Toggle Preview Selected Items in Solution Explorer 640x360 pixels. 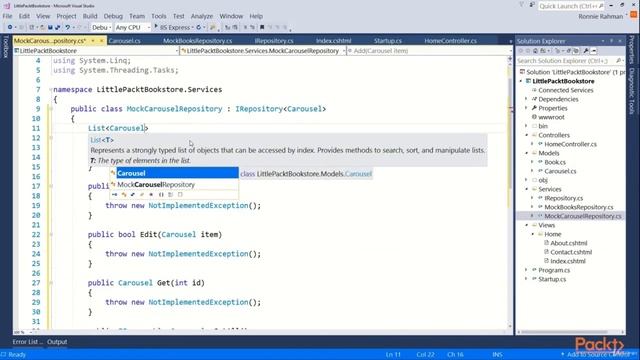point(593,51)
